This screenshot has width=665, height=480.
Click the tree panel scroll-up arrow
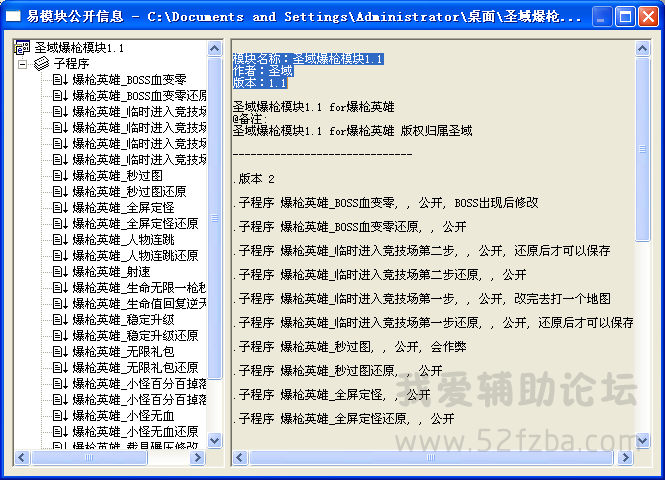[215, 48]
